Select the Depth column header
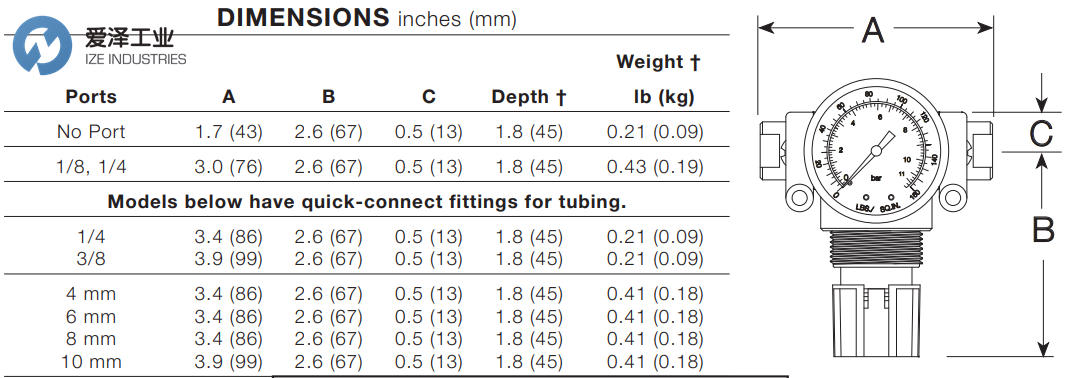This screenshot has height=378, width=1069. click(x=529, y=97)
